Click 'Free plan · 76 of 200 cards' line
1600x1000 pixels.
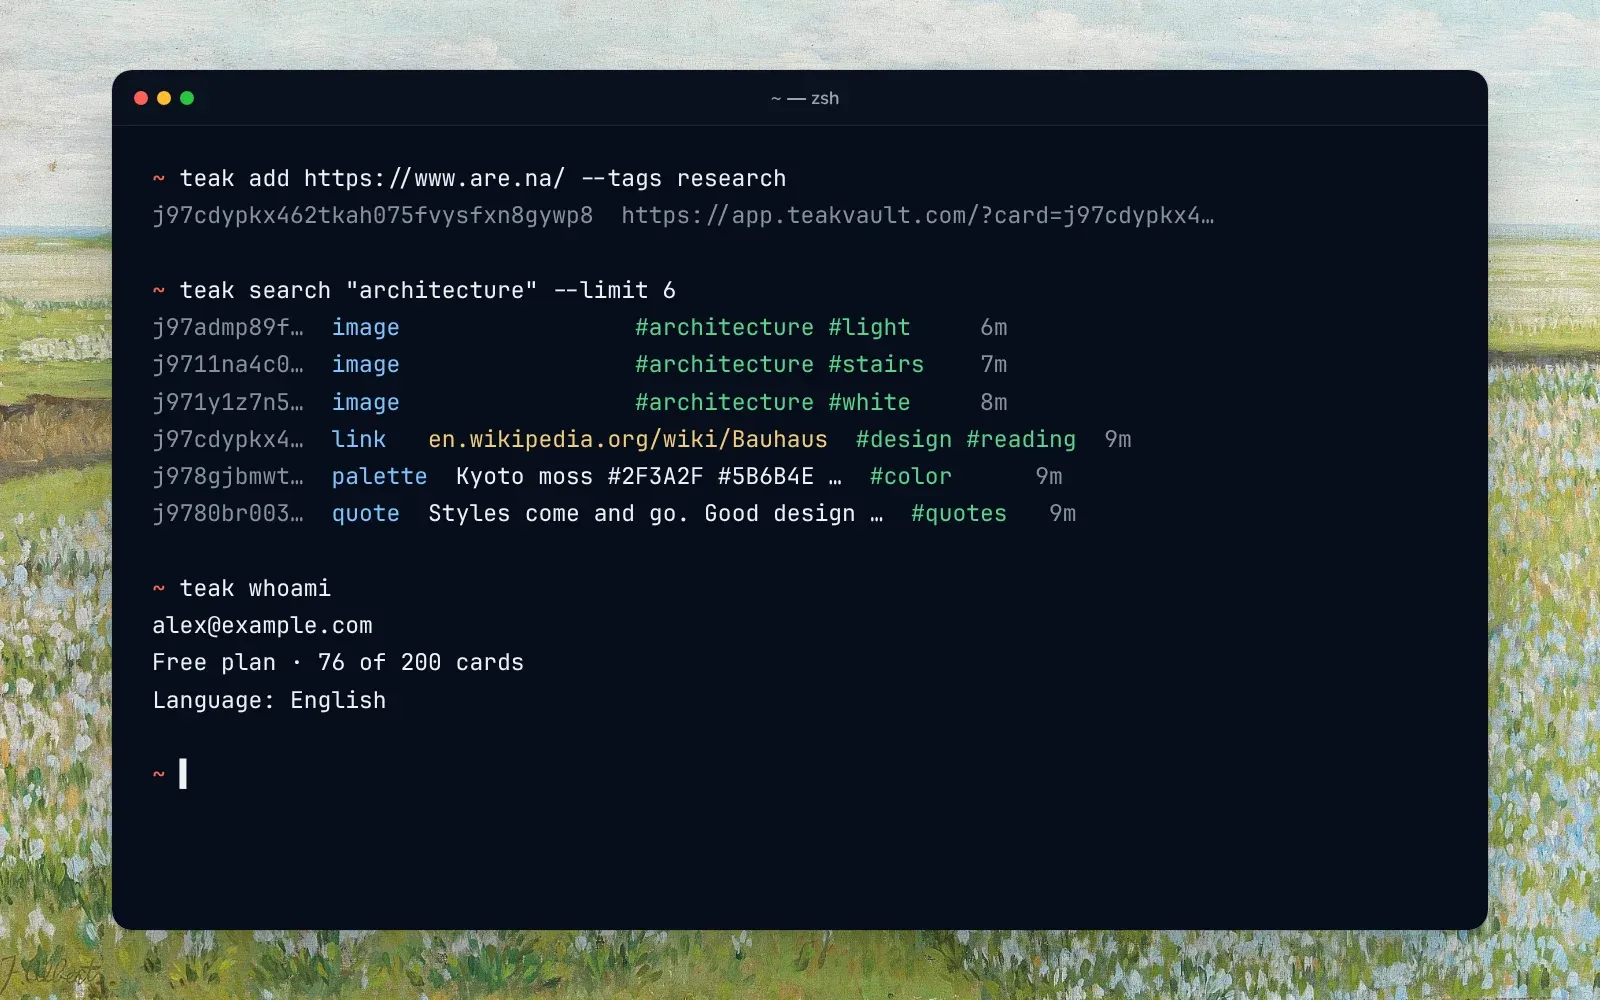pyautogui.click(x=338, y=663)
